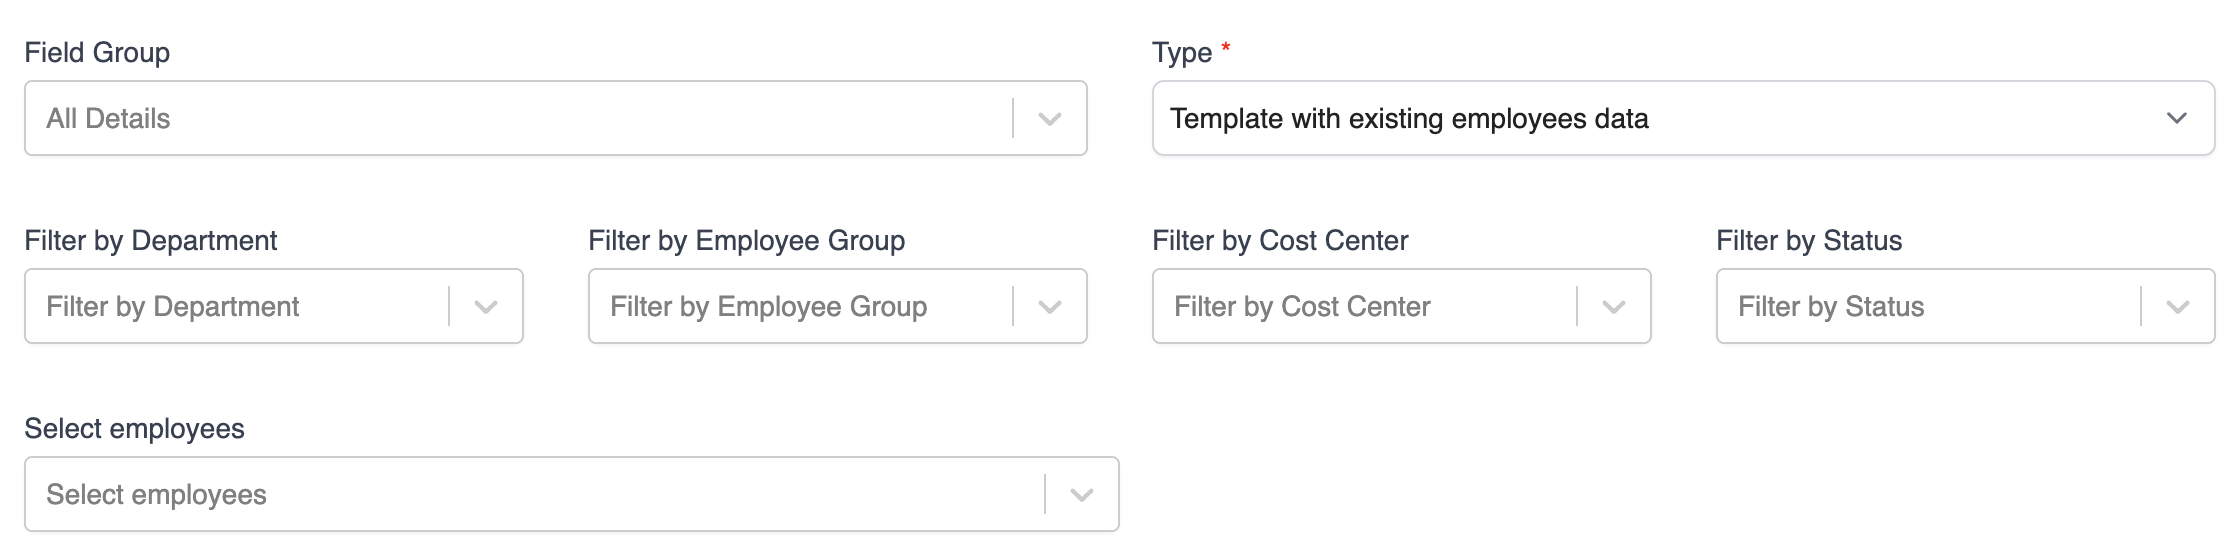Click the 'Field Group' label
Viewport: 2240px width, 552px height.
[97, 53]
